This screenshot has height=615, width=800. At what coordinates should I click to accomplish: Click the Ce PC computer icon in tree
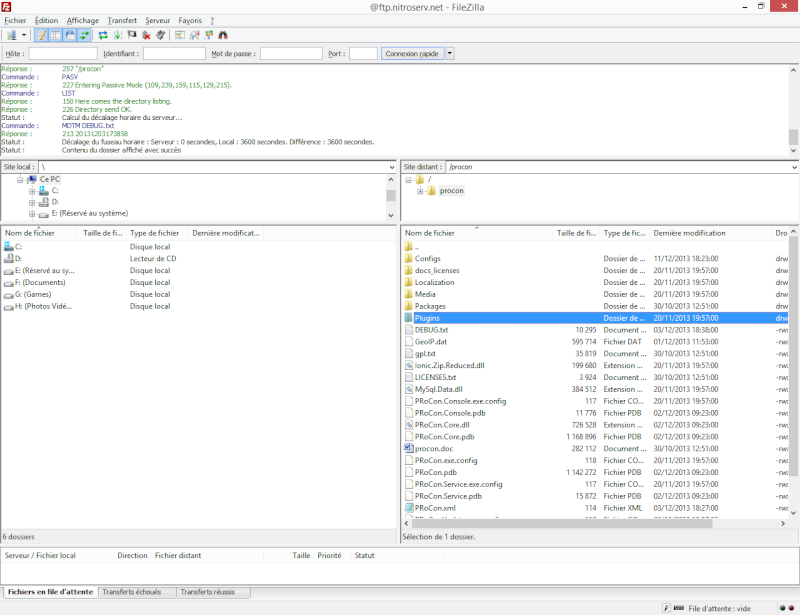coord(33,179)
